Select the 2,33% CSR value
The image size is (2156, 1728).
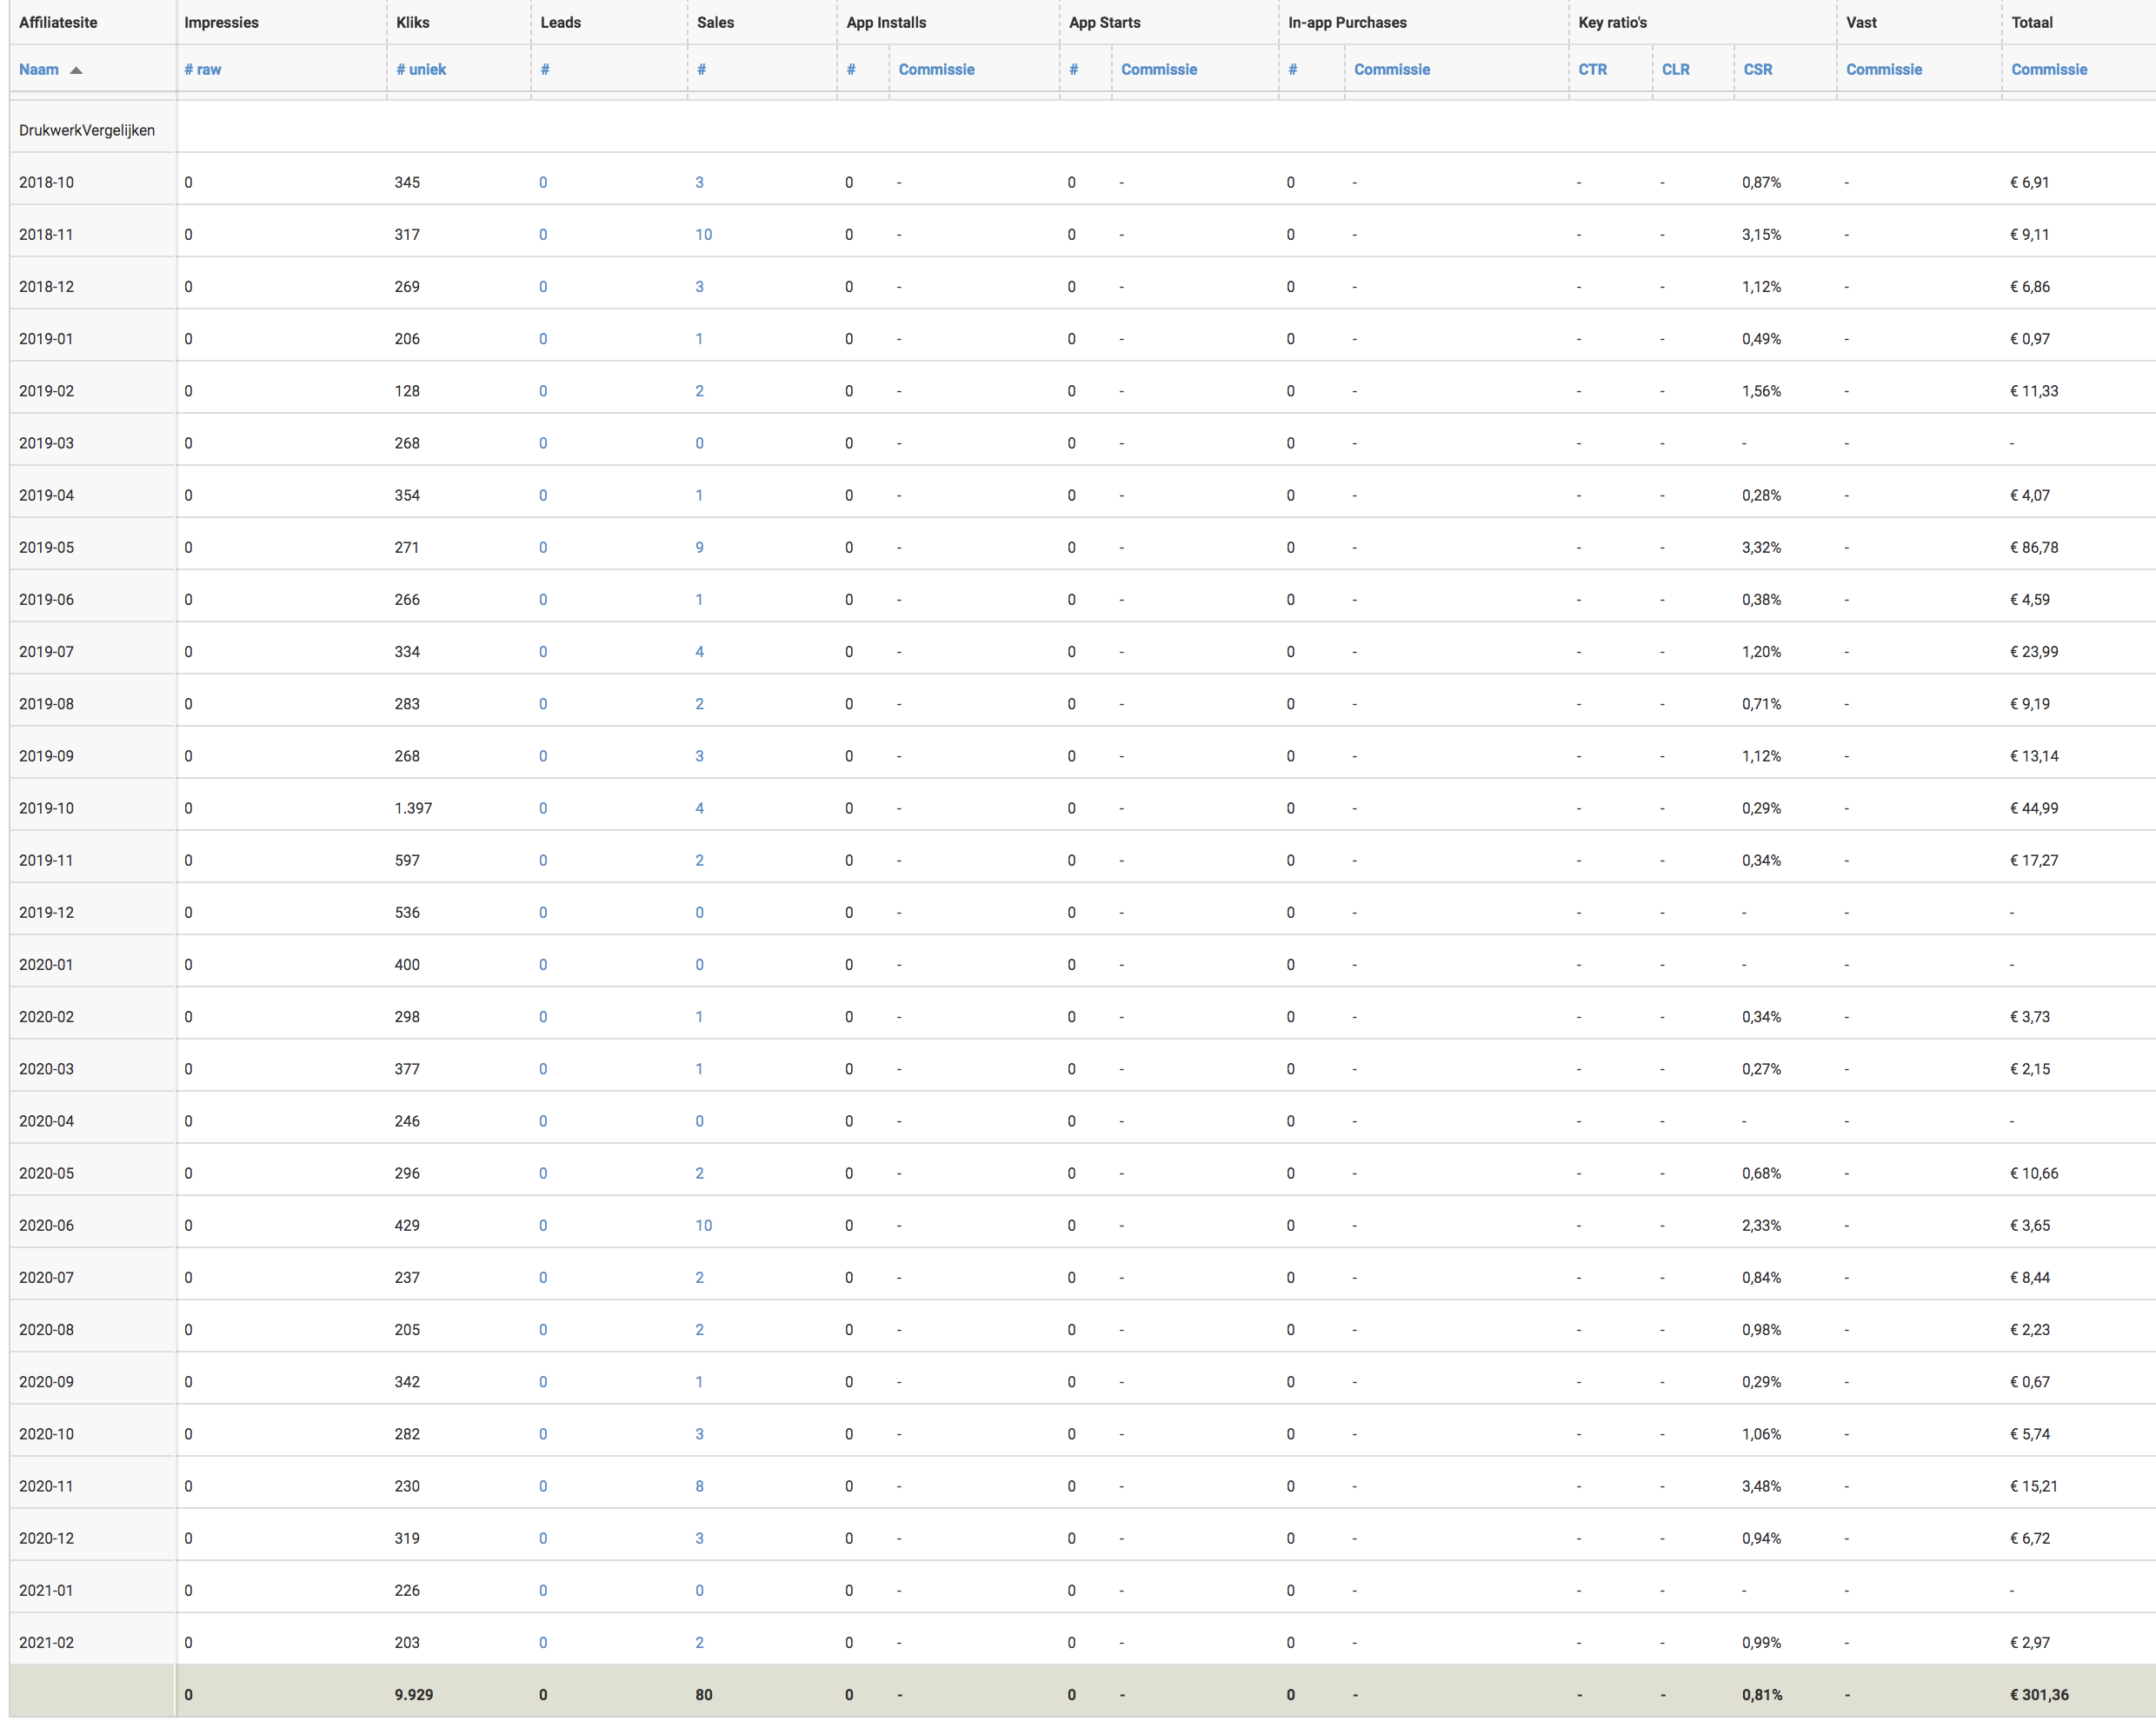1761,1225
